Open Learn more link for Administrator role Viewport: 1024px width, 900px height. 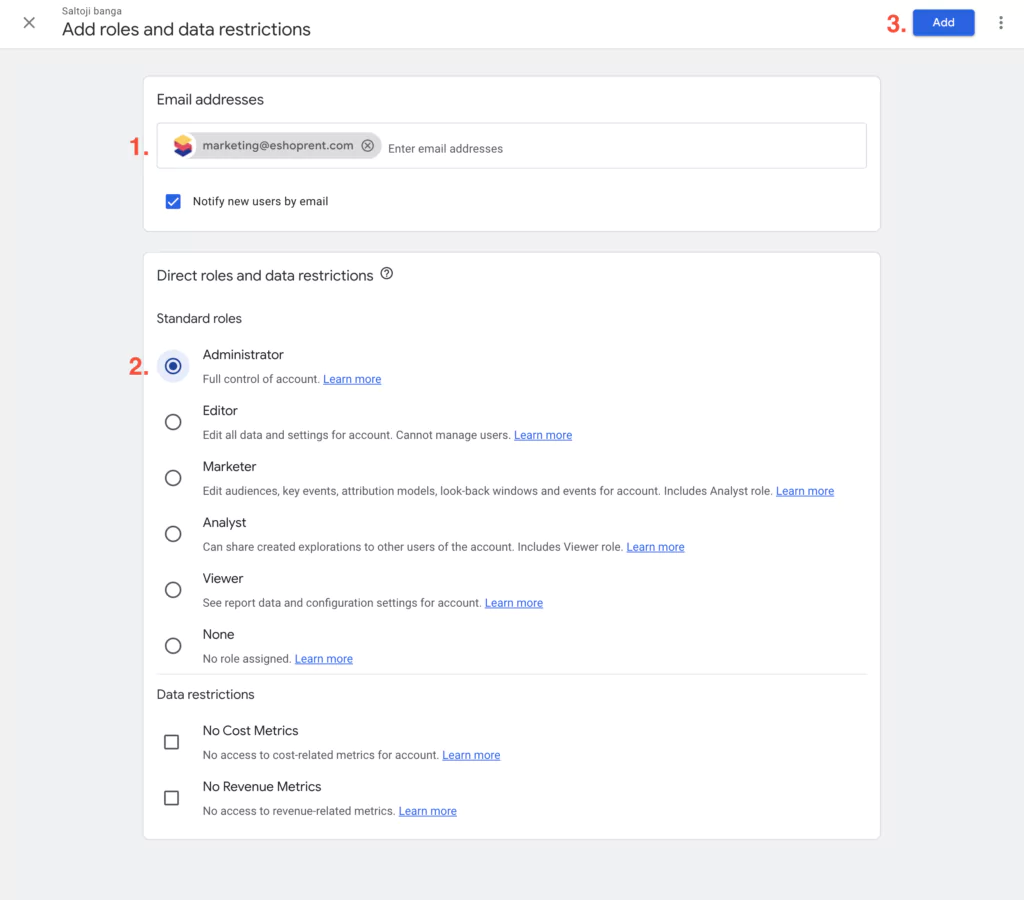(352, 380)
